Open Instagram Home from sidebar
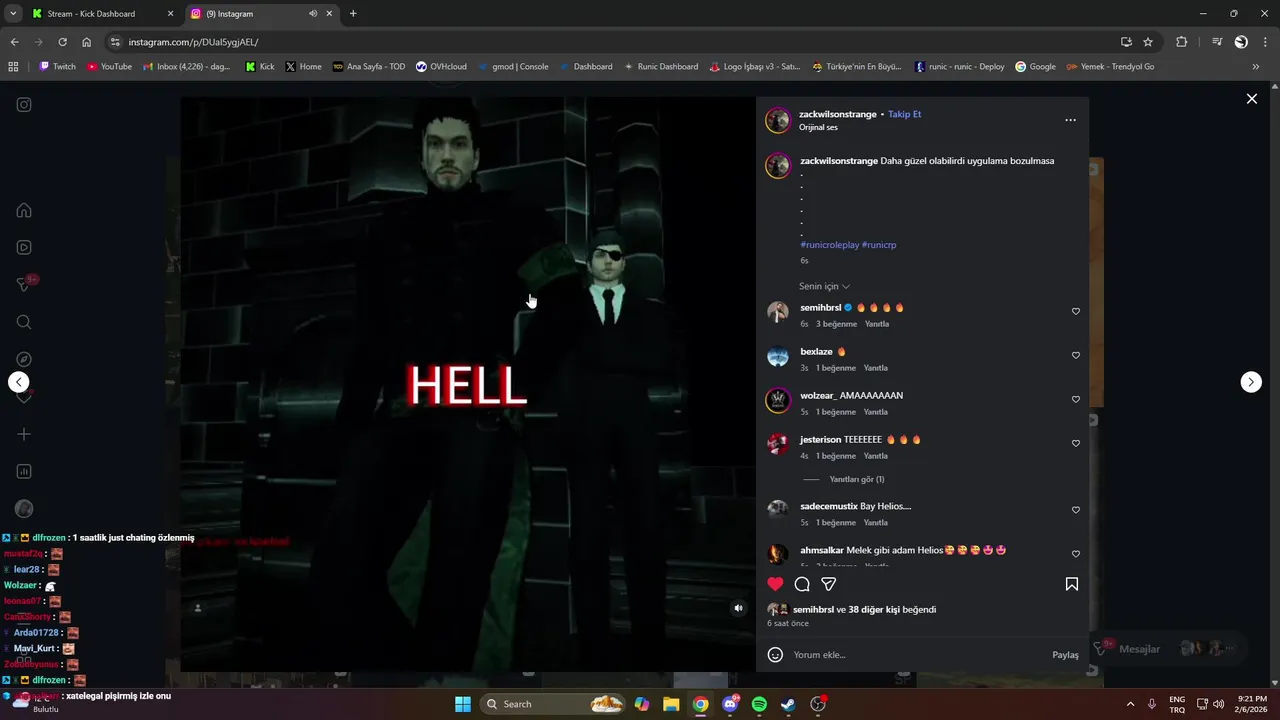1280x720 pixels. pos(24,210)
